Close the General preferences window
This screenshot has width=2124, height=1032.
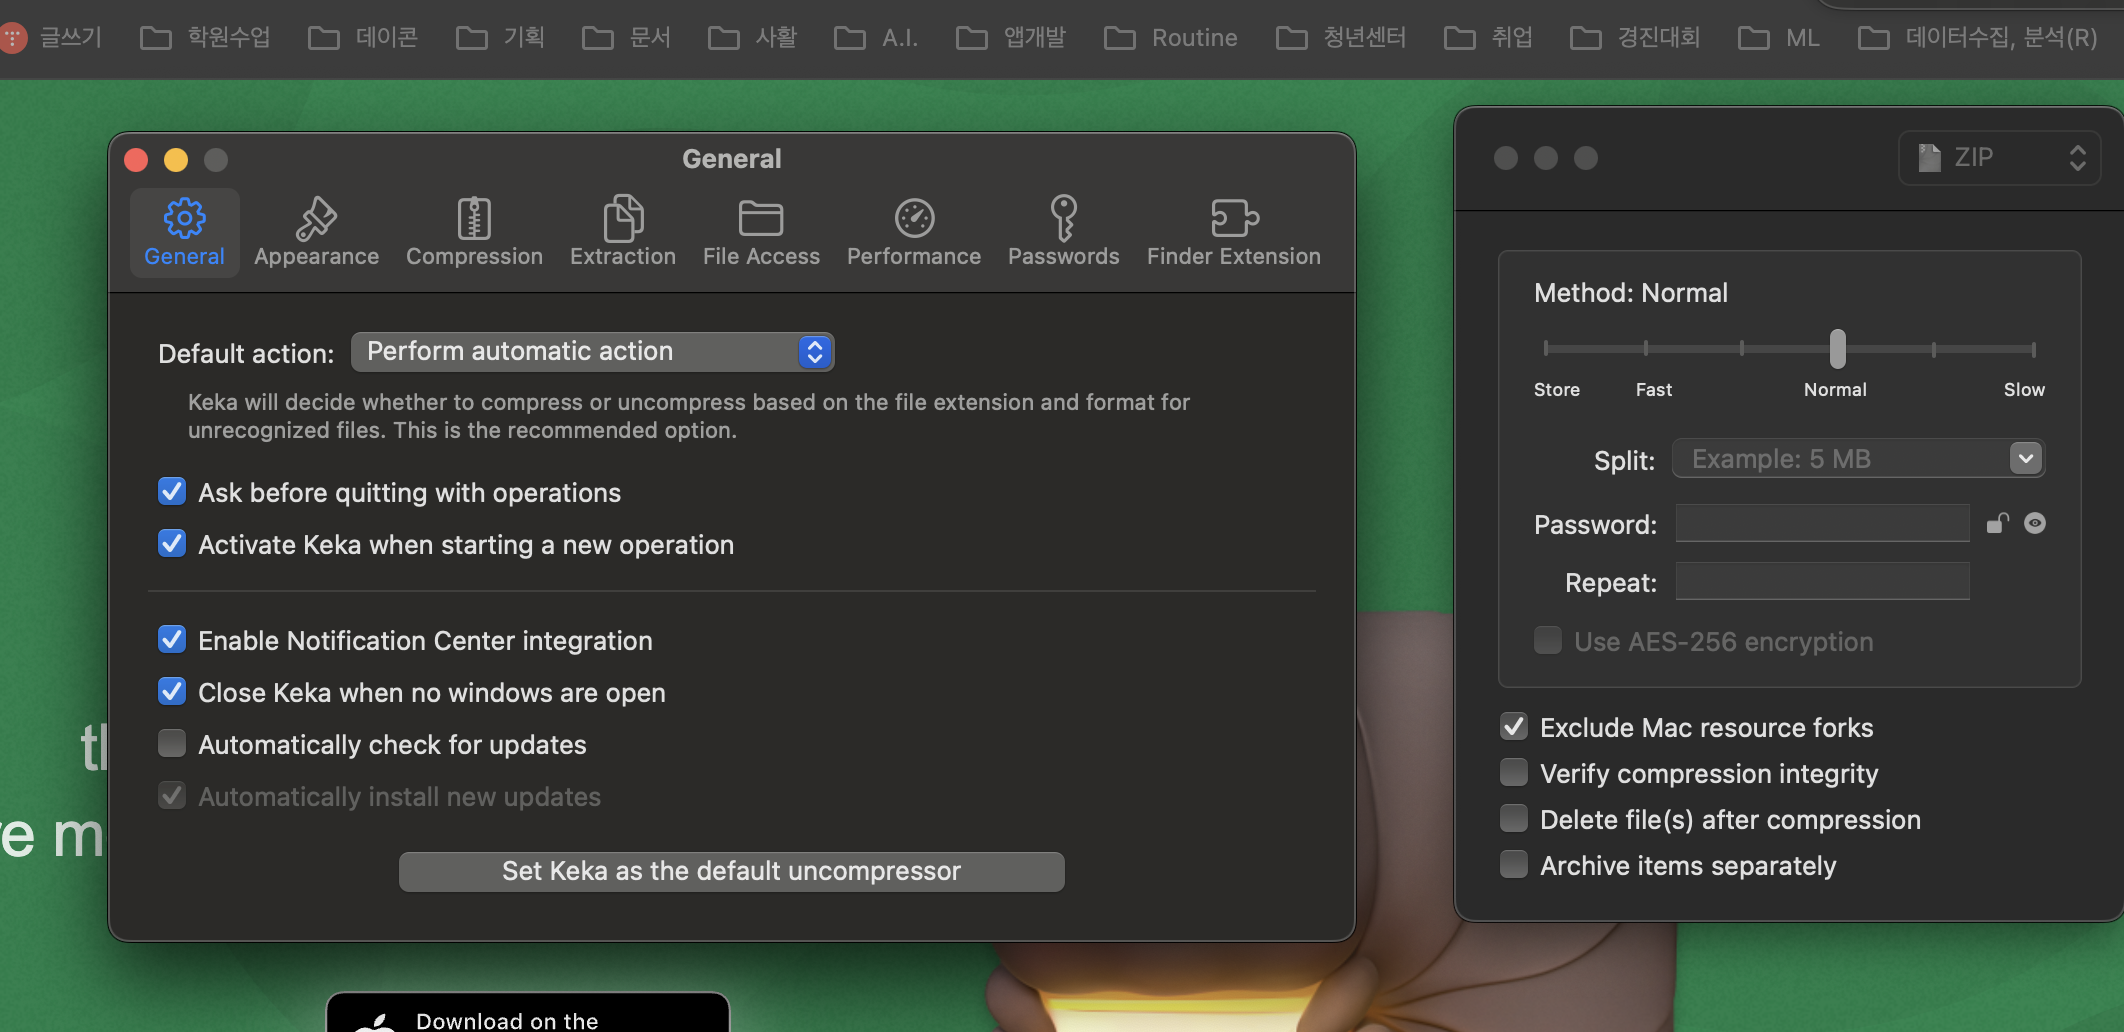click(137, 160)
